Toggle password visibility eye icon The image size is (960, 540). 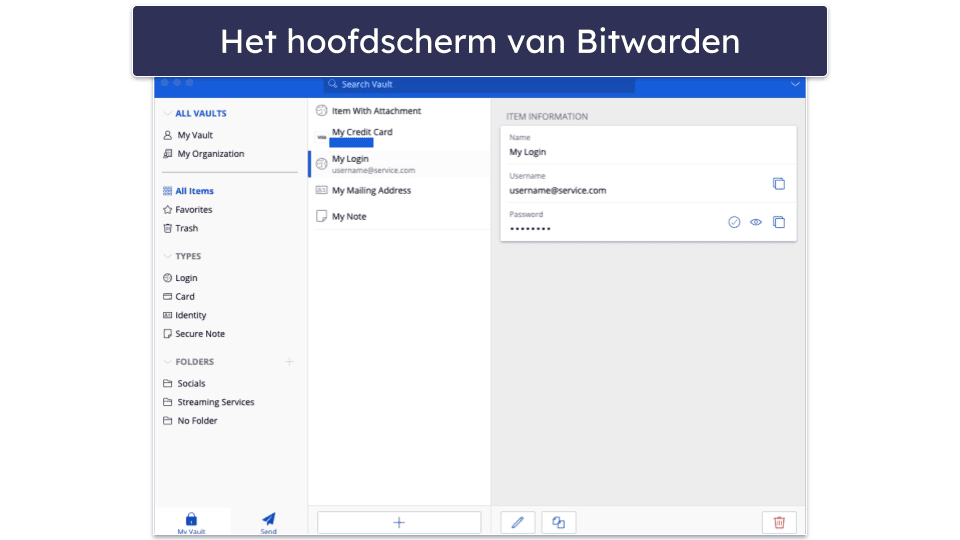click(756, 222)
